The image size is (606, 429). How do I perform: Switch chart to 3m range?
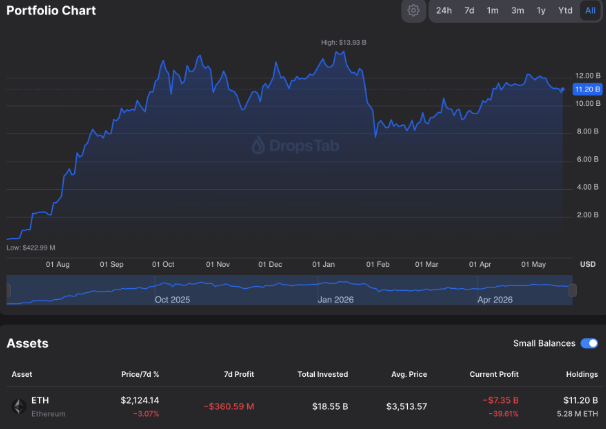[517, 10]
